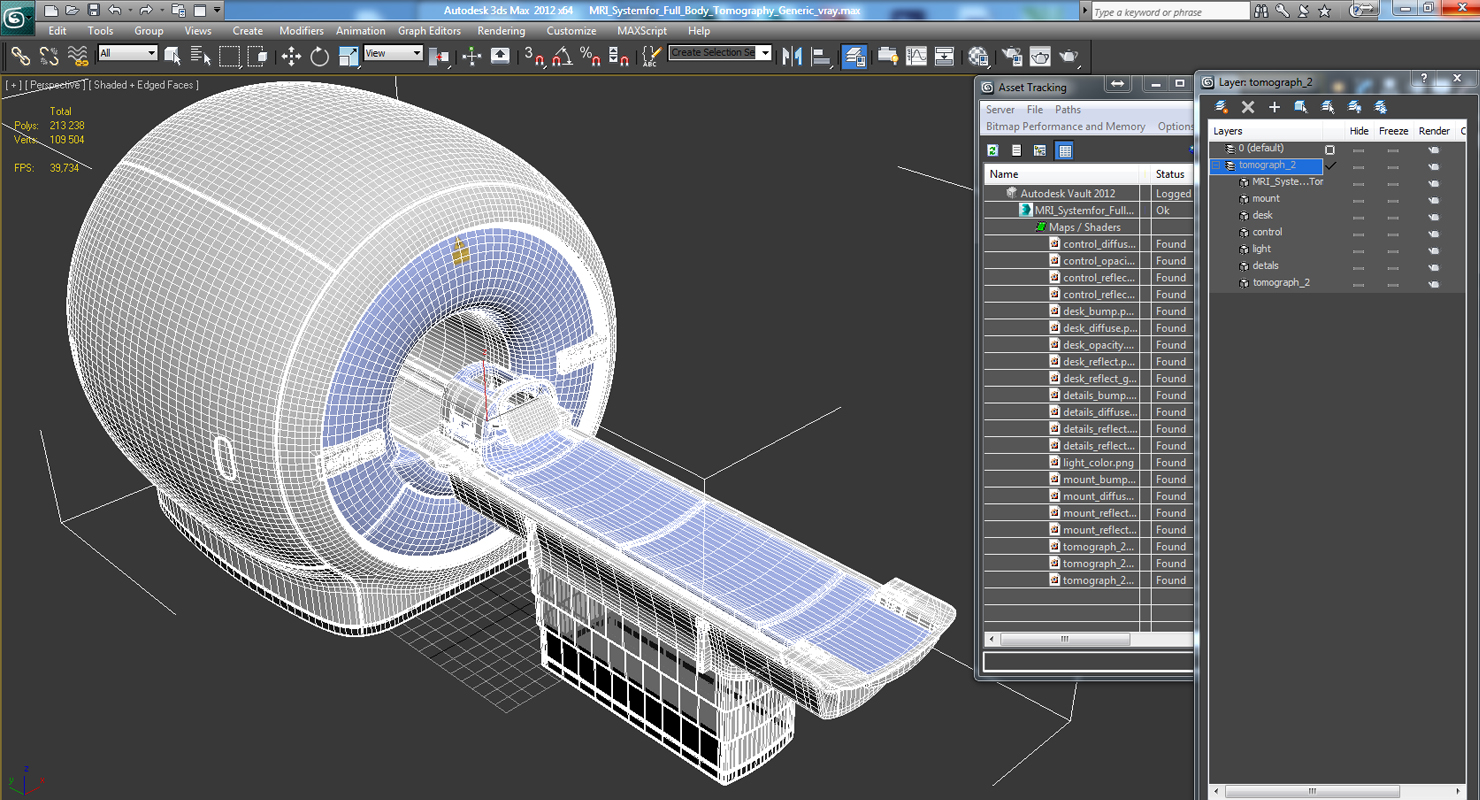This screenshot has height=800, width=1480.
Task: Open Bitmap Performance and Memory menu
Action: click(1065, 127)
